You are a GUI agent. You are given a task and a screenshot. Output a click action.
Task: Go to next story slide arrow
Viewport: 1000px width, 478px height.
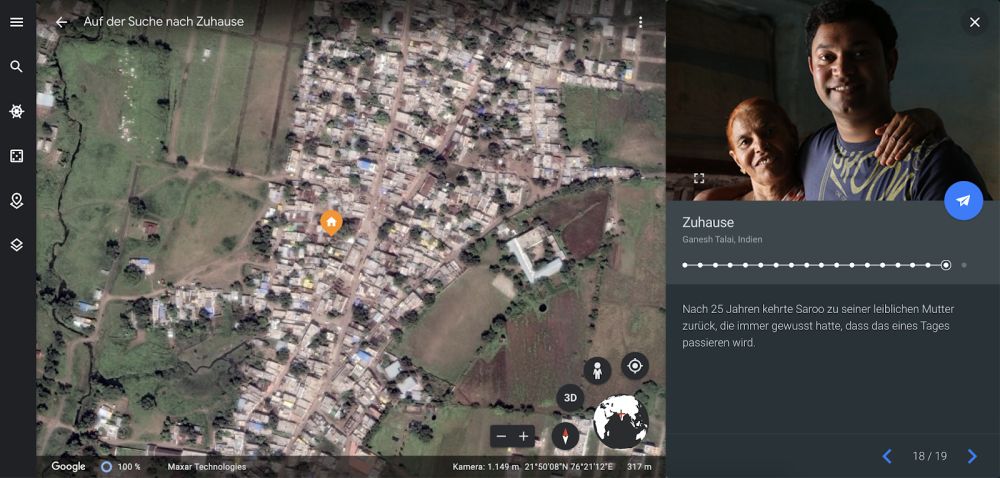972,456
